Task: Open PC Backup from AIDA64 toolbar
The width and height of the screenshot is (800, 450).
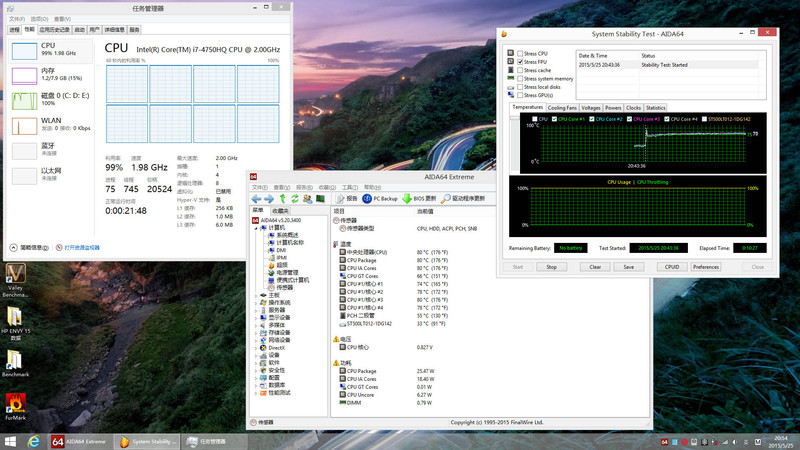Action: (x=379, y=199)
